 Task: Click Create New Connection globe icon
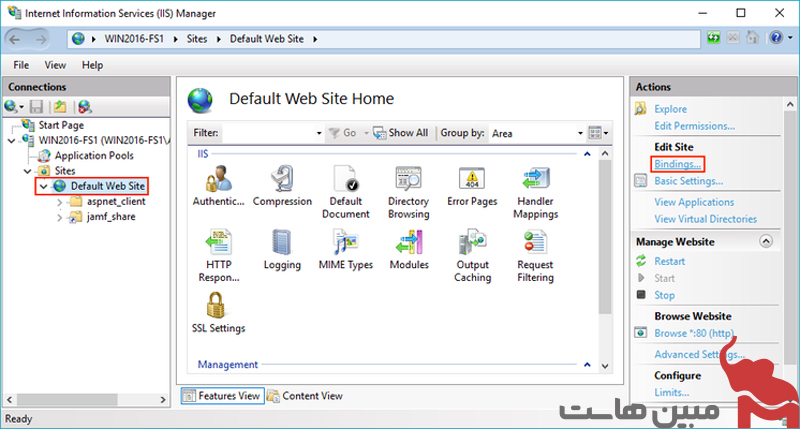[11, 107]
